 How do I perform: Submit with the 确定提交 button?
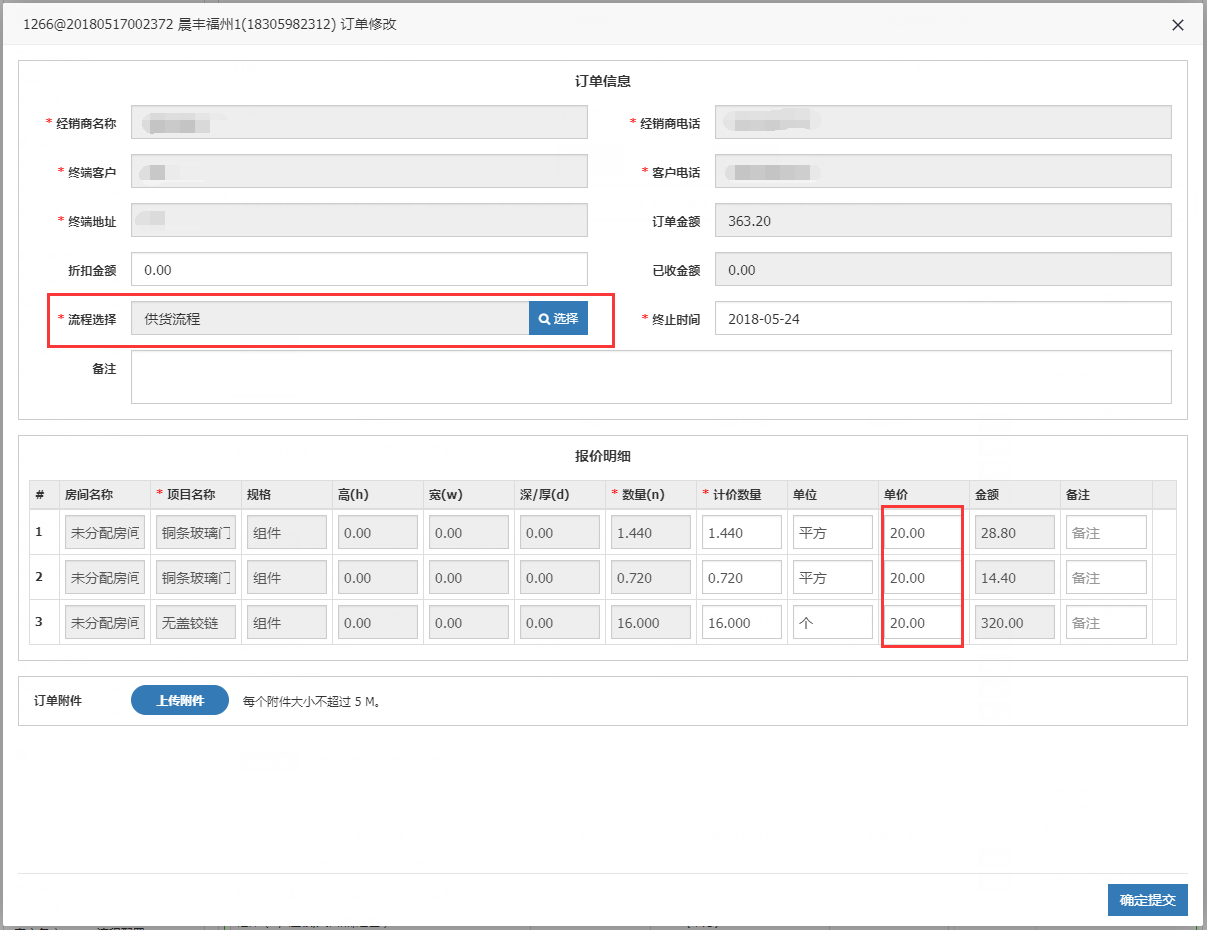point(1147,900)
